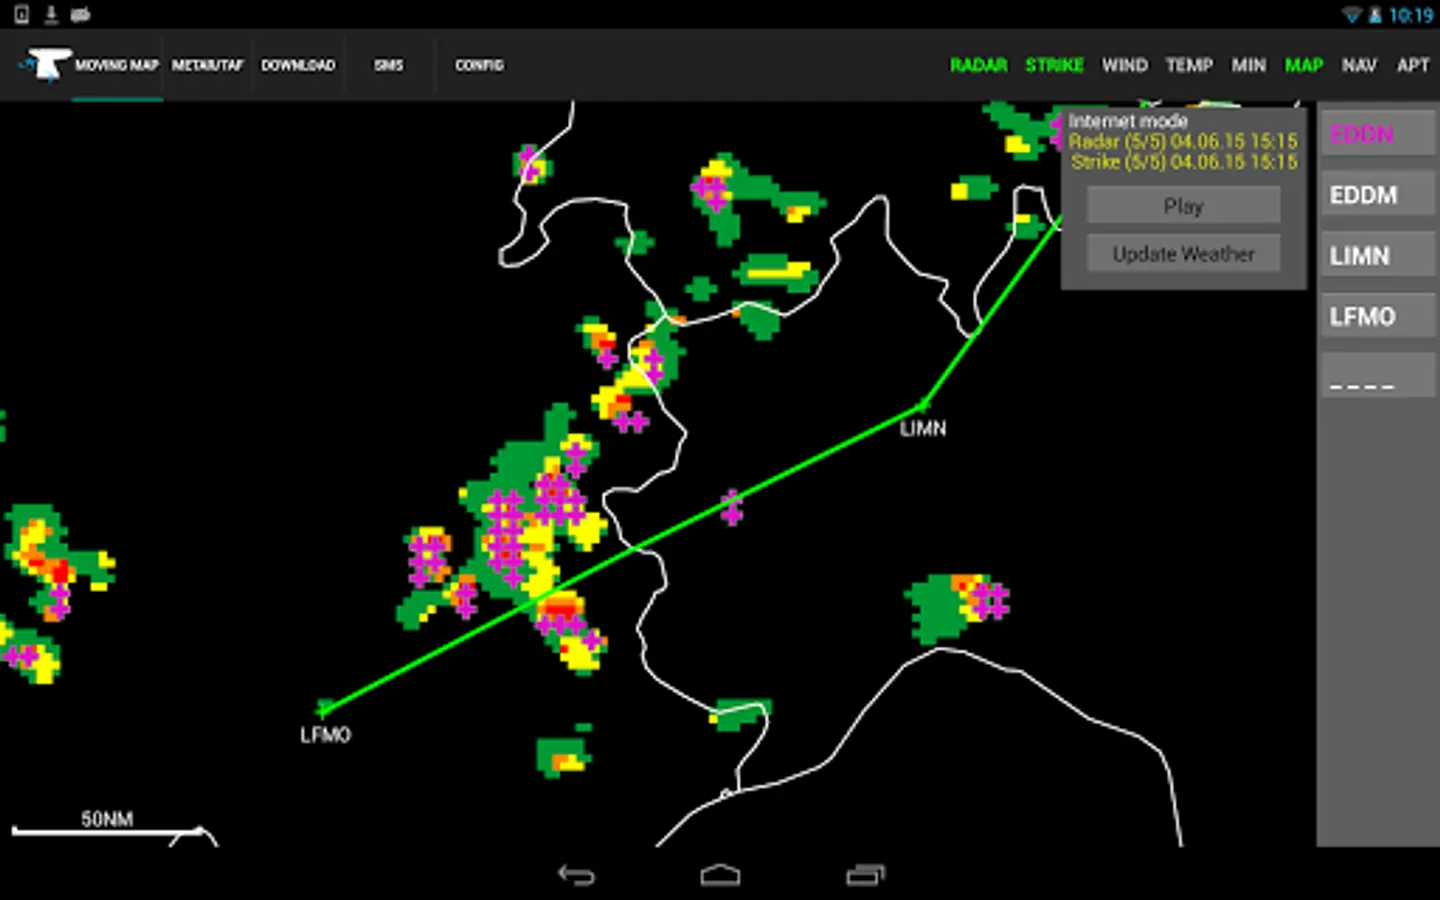Click the Radar timestamp status text

[1183, 141]
